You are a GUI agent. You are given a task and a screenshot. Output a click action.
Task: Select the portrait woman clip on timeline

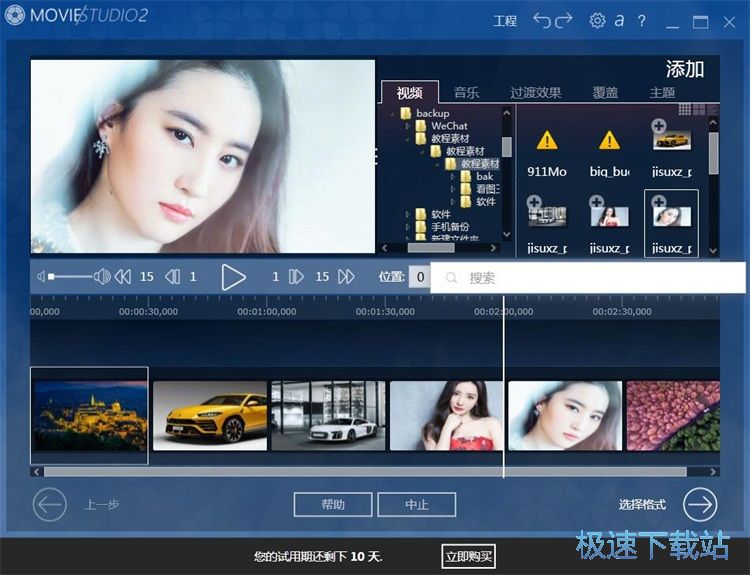[565, 416]
